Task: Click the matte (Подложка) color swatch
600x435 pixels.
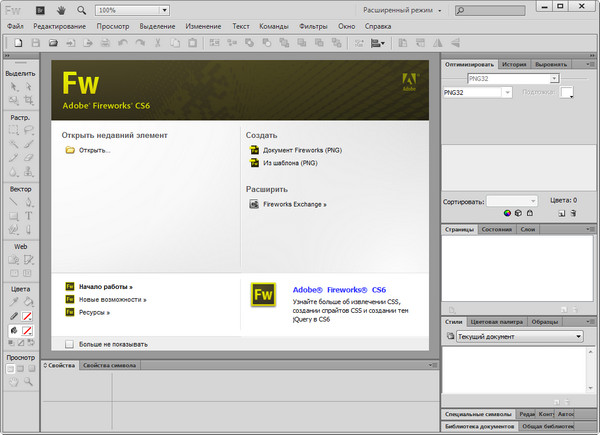Action: point(567,92)
